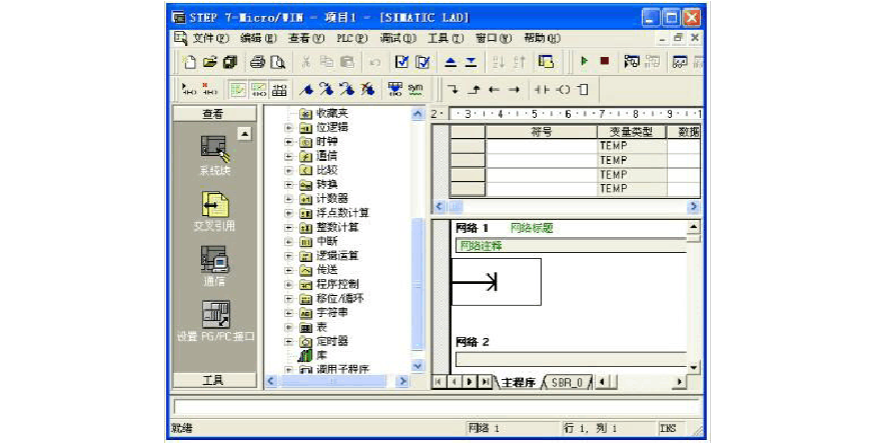Set PLC to RUN with green play icon

point(584,61)
